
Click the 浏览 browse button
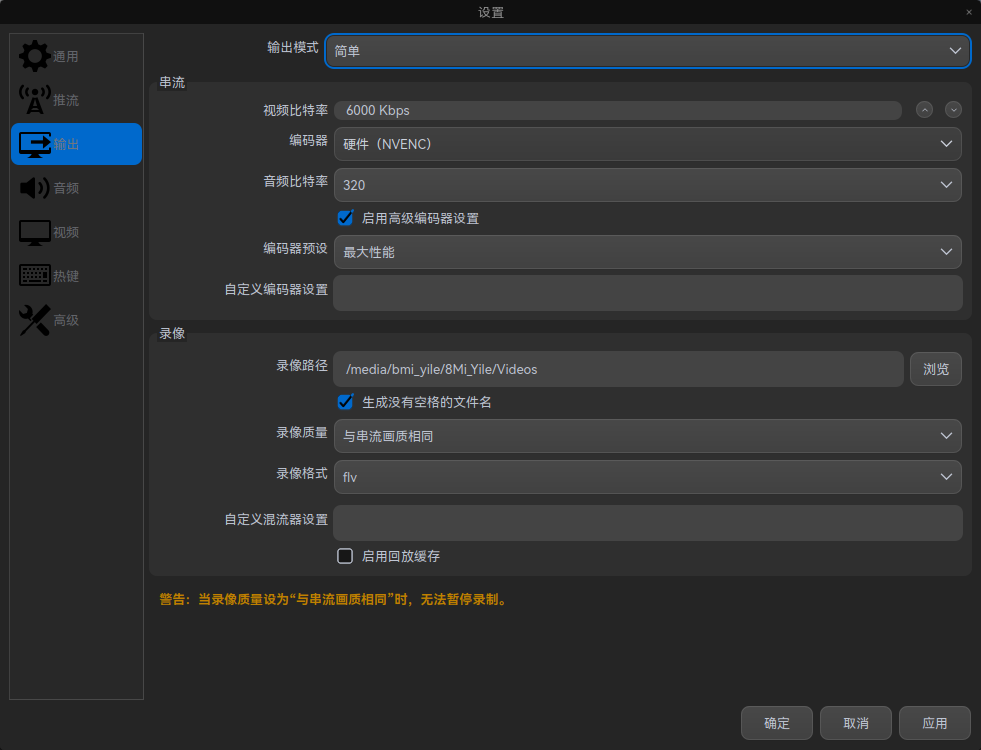(x=935, y=369)
